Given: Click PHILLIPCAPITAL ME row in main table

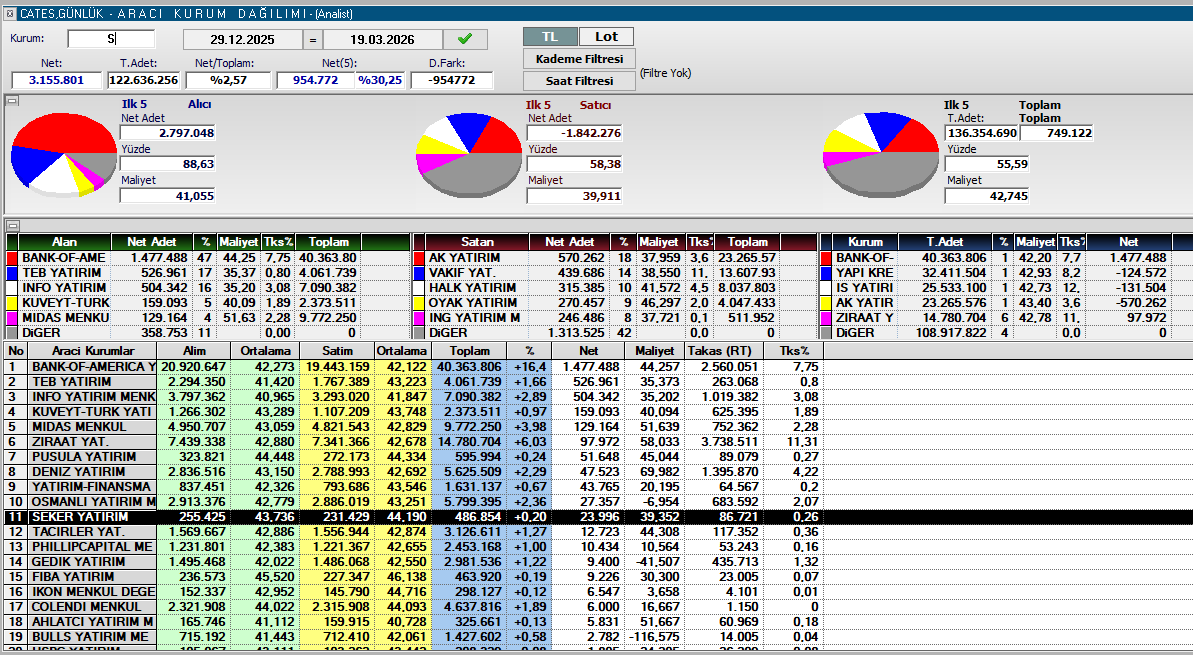Looking at the screenshot, I should click(414, 547).
